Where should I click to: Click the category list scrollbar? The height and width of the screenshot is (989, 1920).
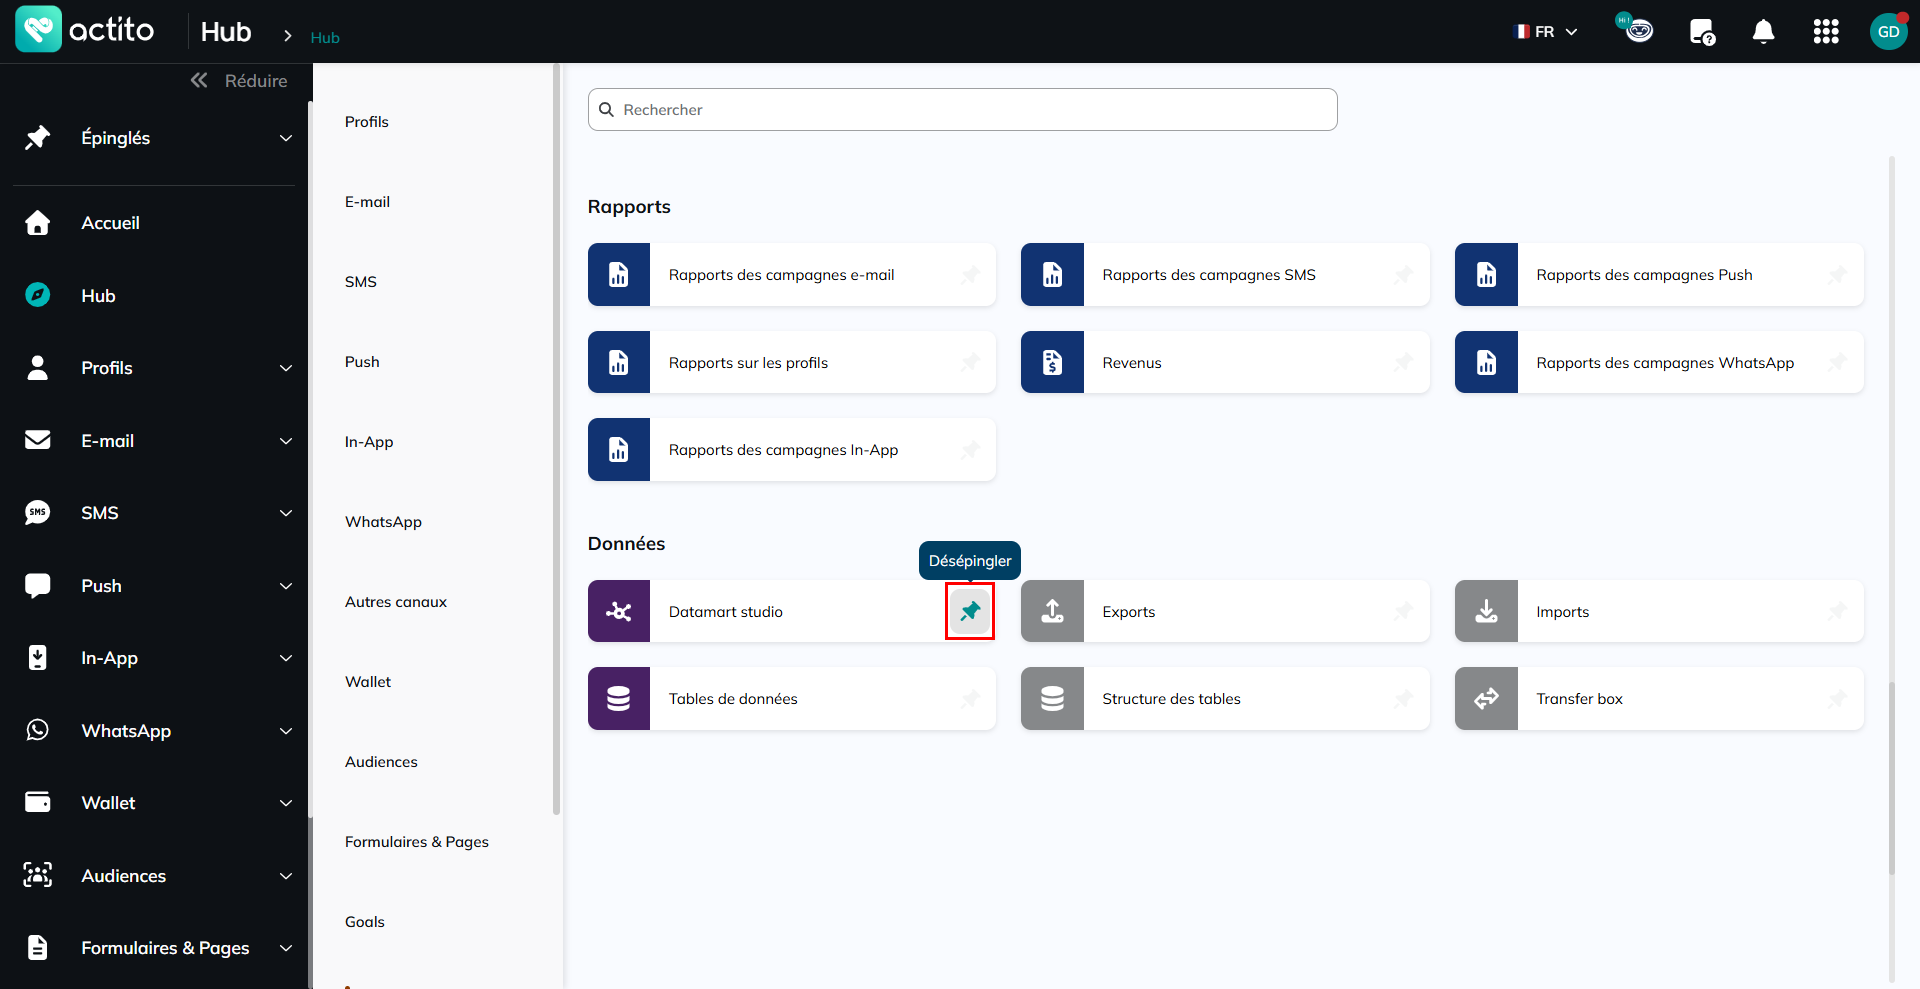556,440
